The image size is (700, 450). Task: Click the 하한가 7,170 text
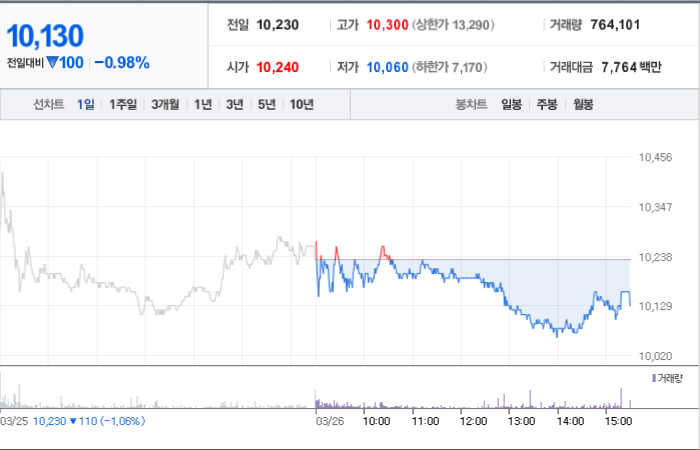pos(449,67)
